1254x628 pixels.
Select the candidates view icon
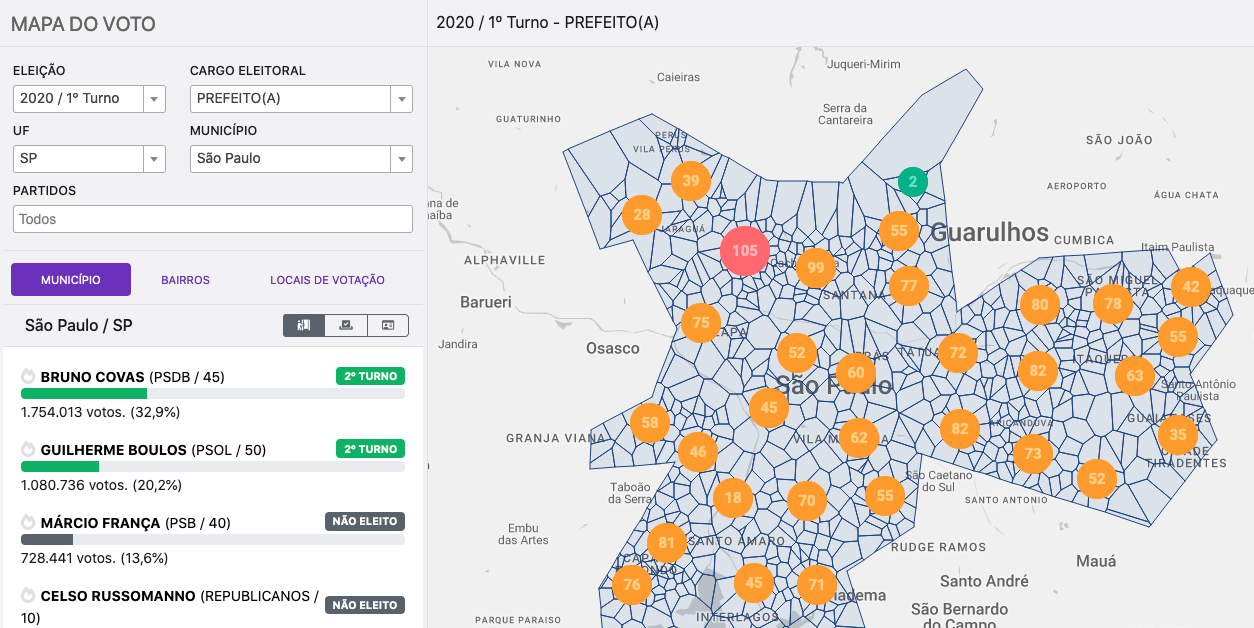[x=304, y=325]
